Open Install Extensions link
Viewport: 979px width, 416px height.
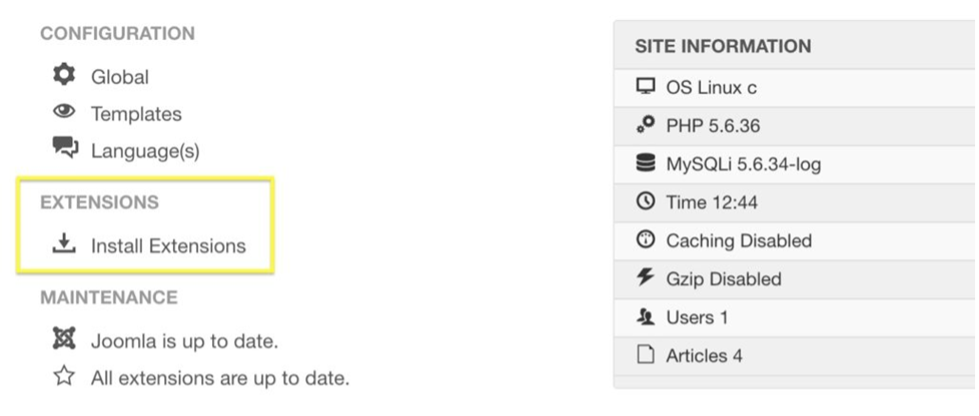point(168,245)
